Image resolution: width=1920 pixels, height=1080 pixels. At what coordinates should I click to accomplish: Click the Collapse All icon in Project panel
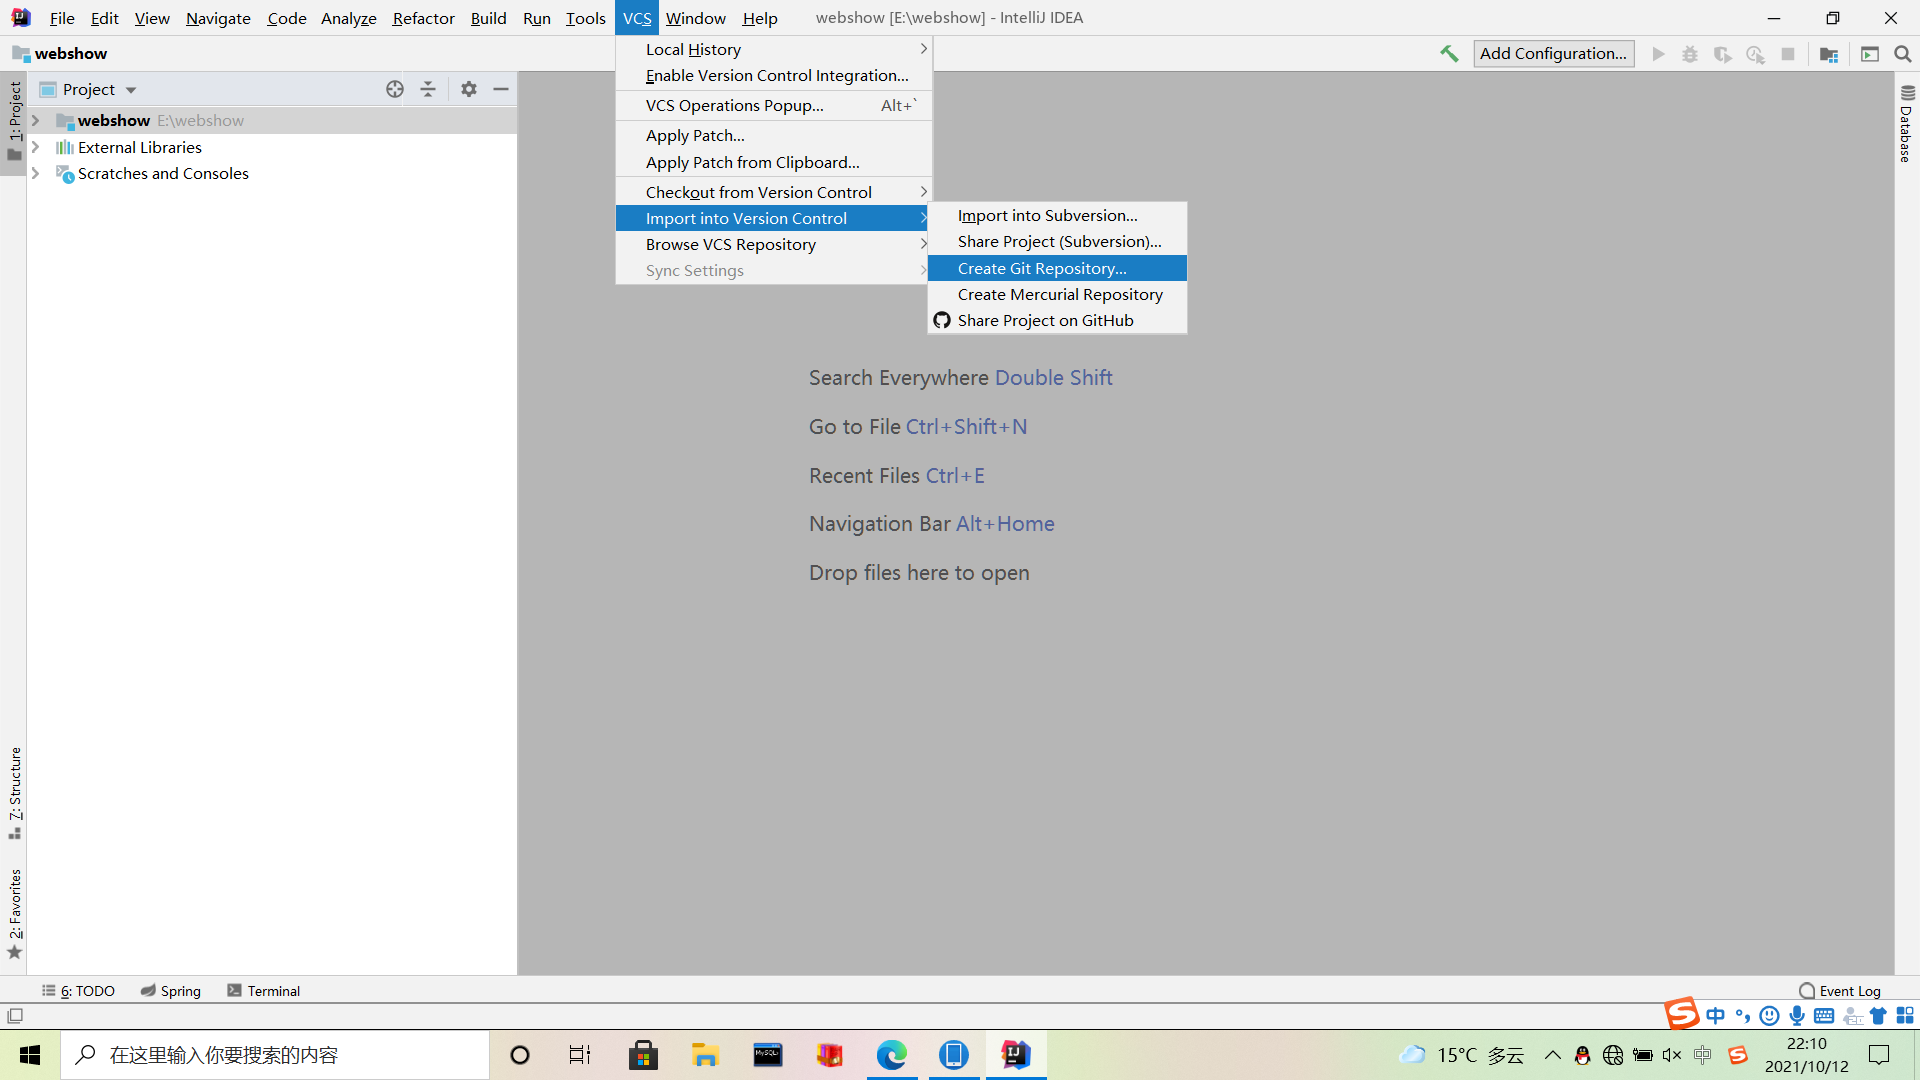[x=428, y=89]
